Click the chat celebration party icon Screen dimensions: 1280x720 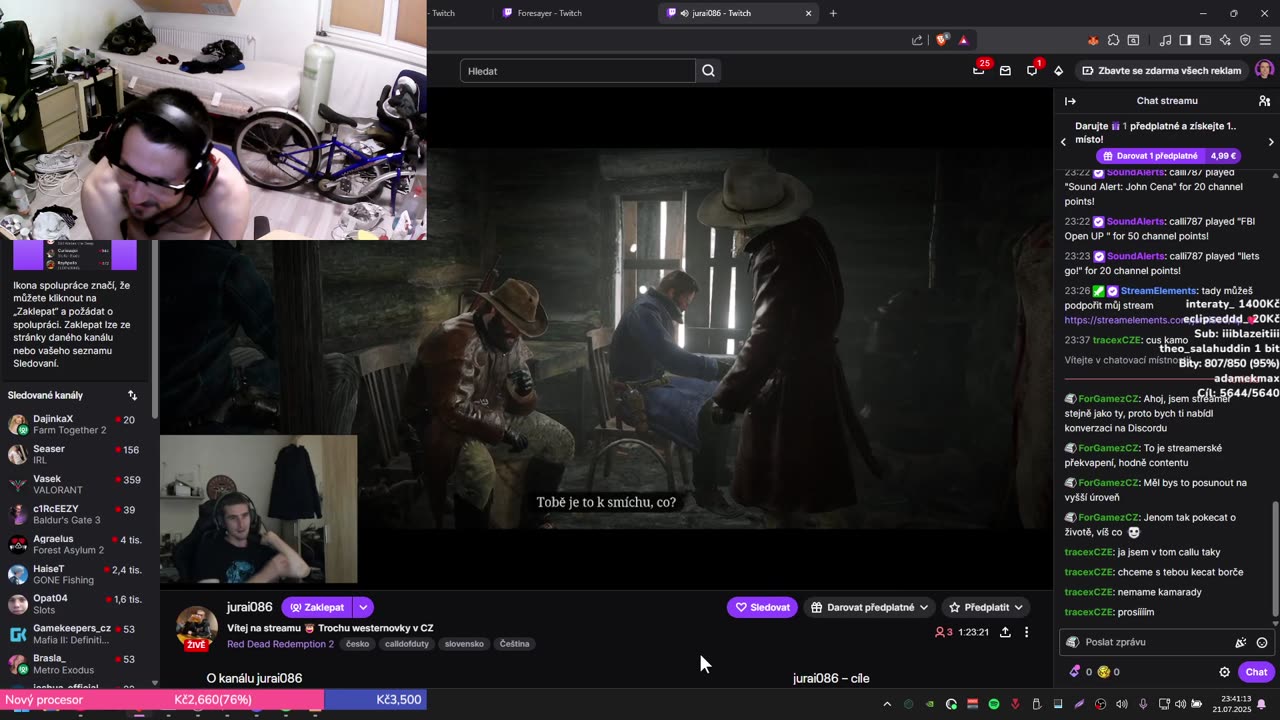[x=1241, y=643]
